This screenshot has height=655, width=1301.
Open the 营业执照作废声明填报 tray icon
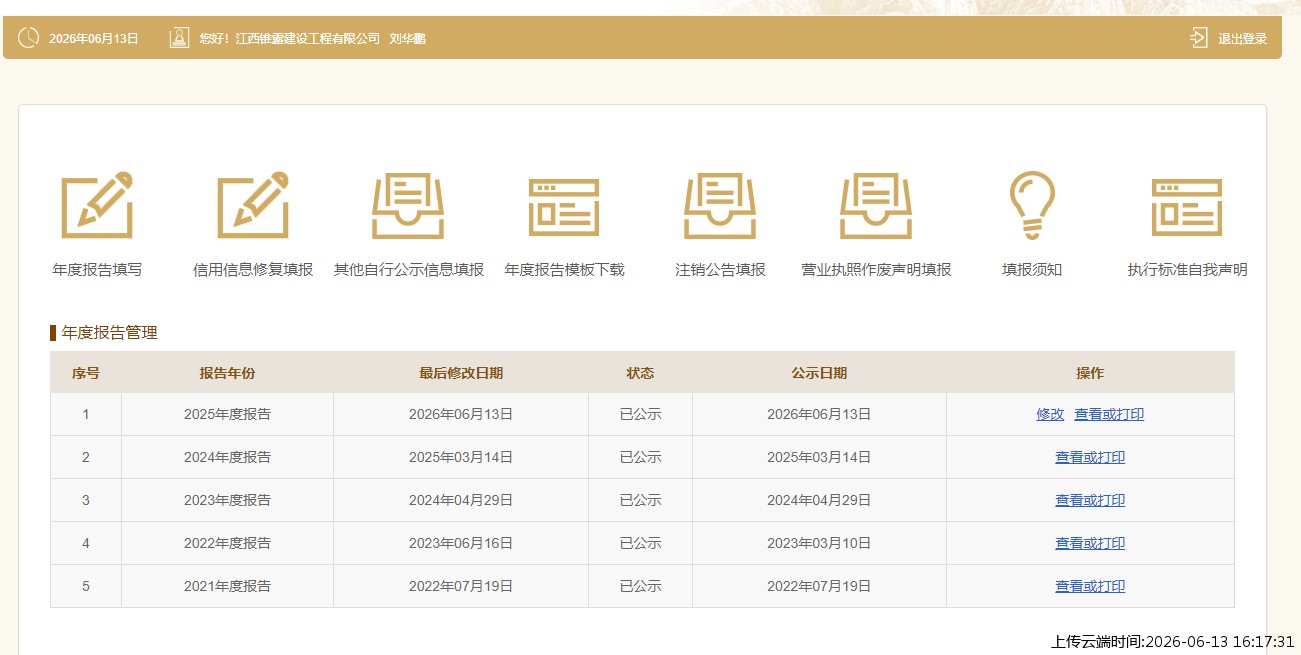pos(876,206)
